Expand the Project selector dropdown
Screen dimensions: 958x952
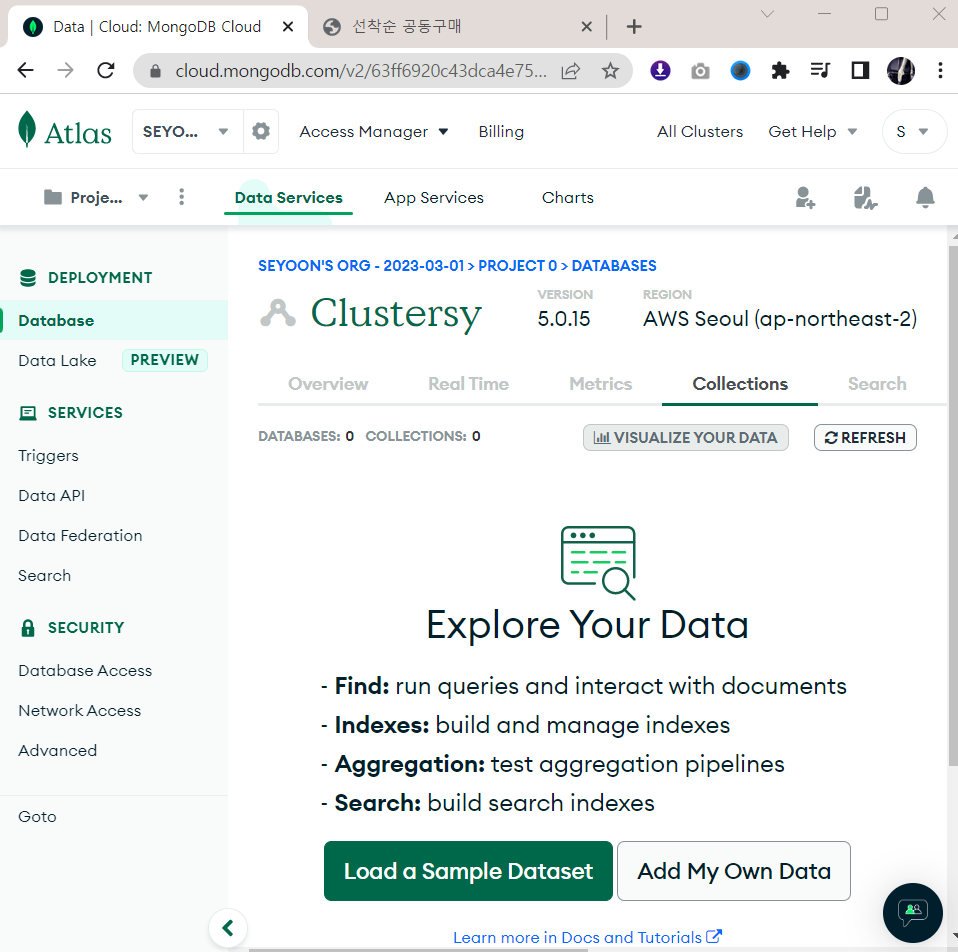pyautogui.click(x=96, y=197)
